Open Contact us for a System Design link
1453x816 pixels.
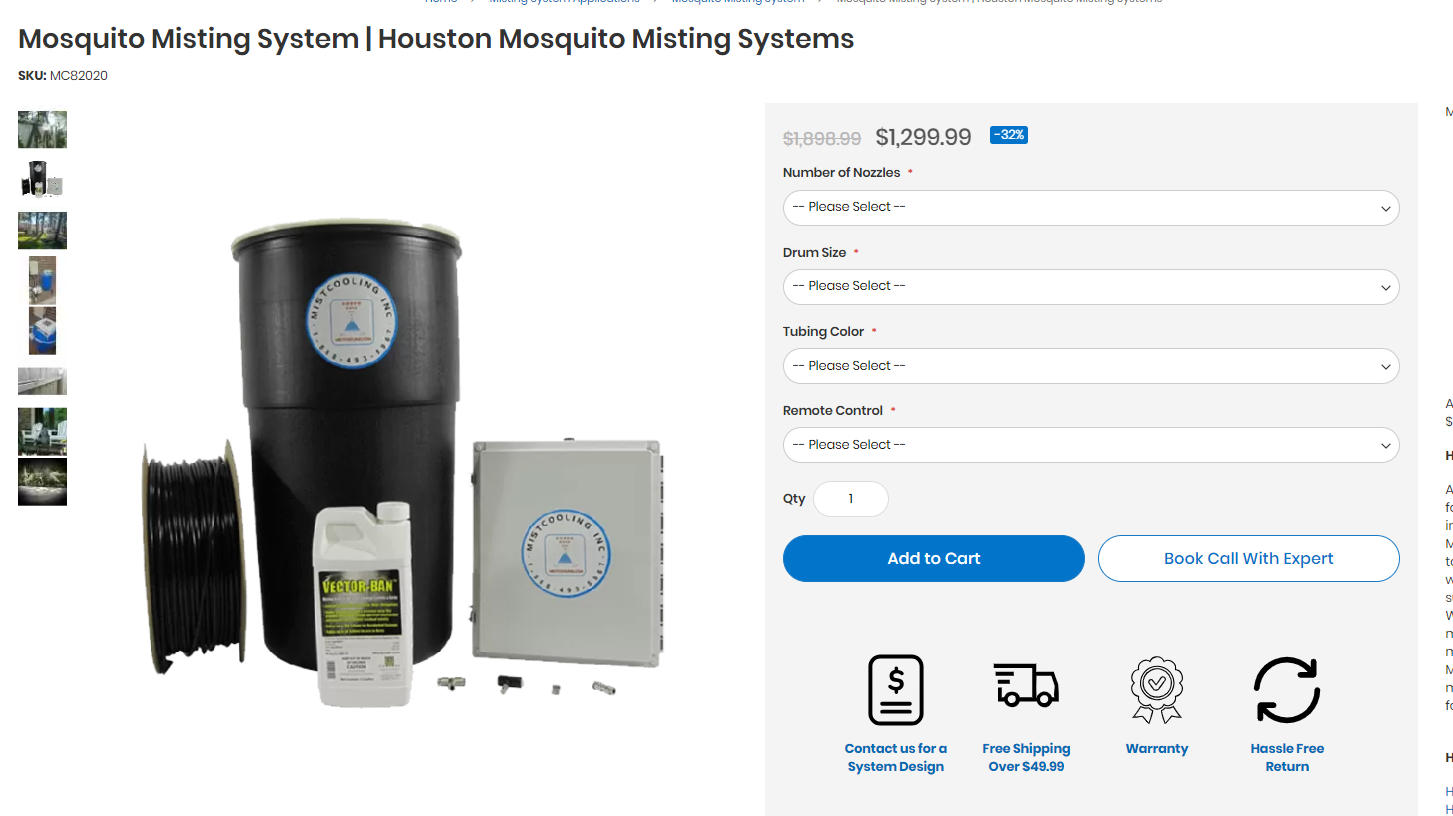(895, 757)
